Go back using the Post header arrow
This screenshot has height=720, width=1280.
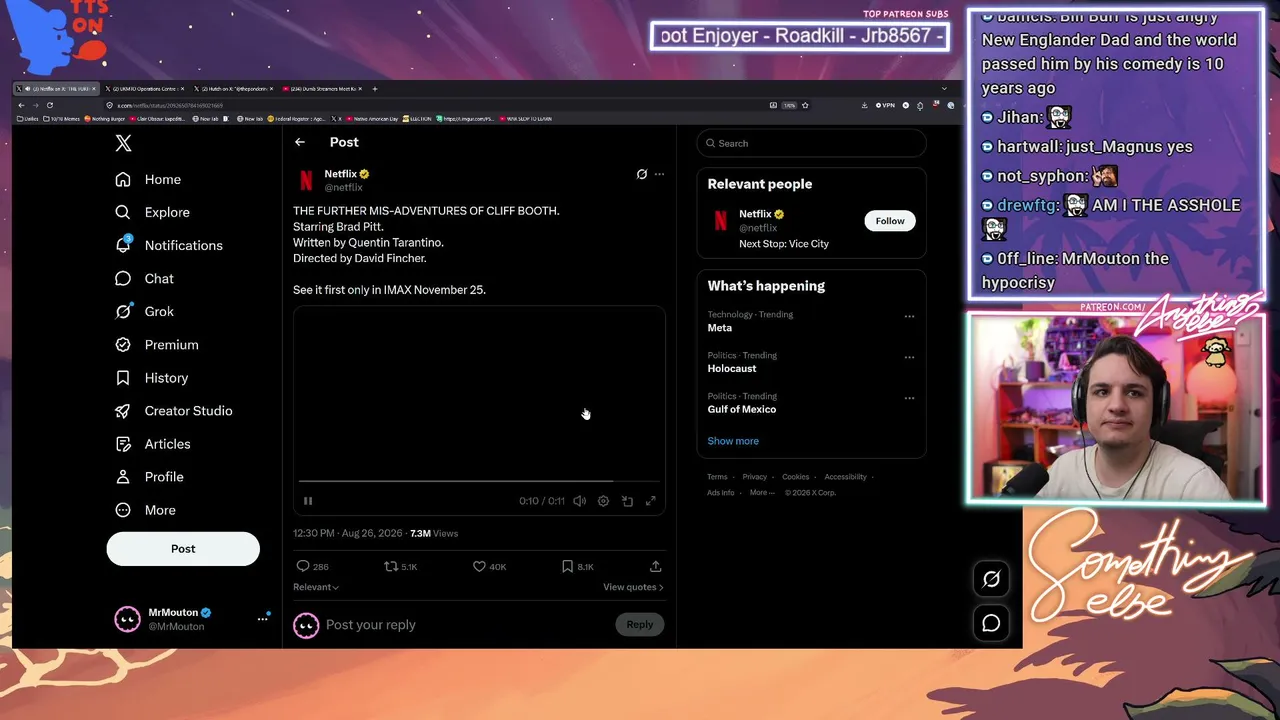300,142
